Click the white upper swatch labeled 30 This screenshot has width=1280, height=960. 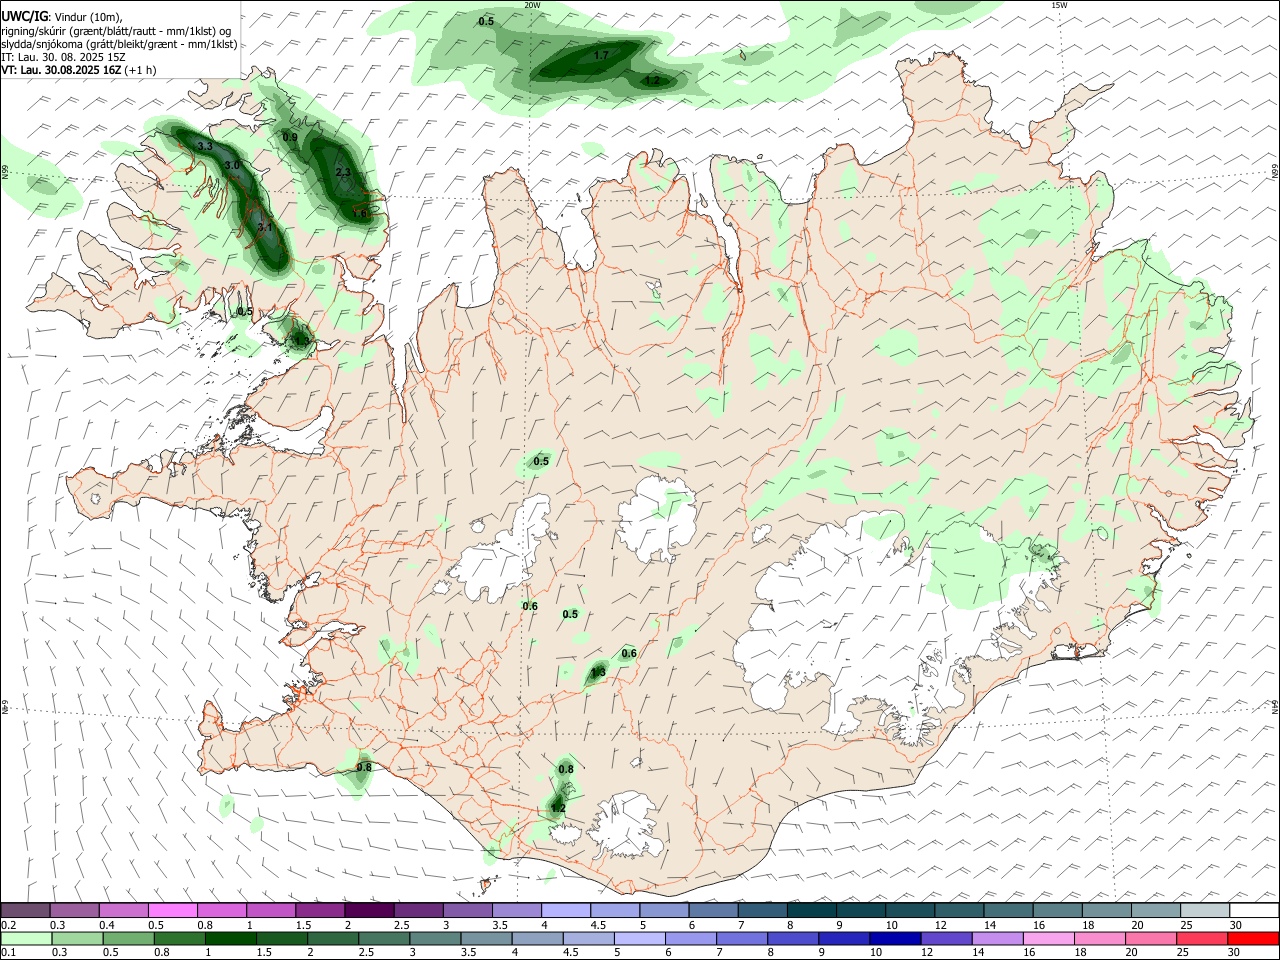click(1253, 910)
